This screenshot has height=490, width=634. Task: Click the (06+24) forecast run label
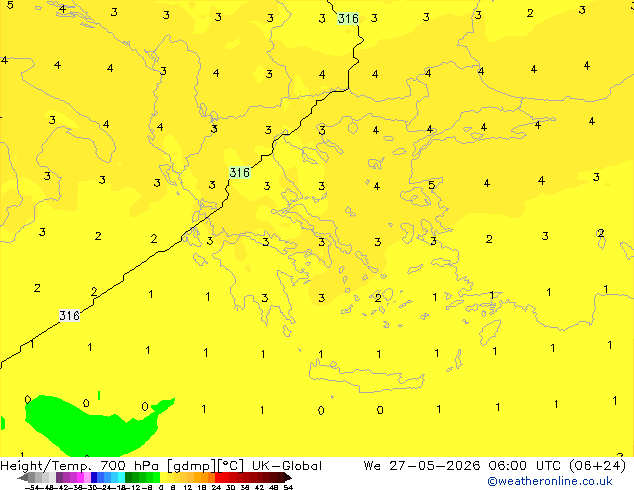click(597, 466)
